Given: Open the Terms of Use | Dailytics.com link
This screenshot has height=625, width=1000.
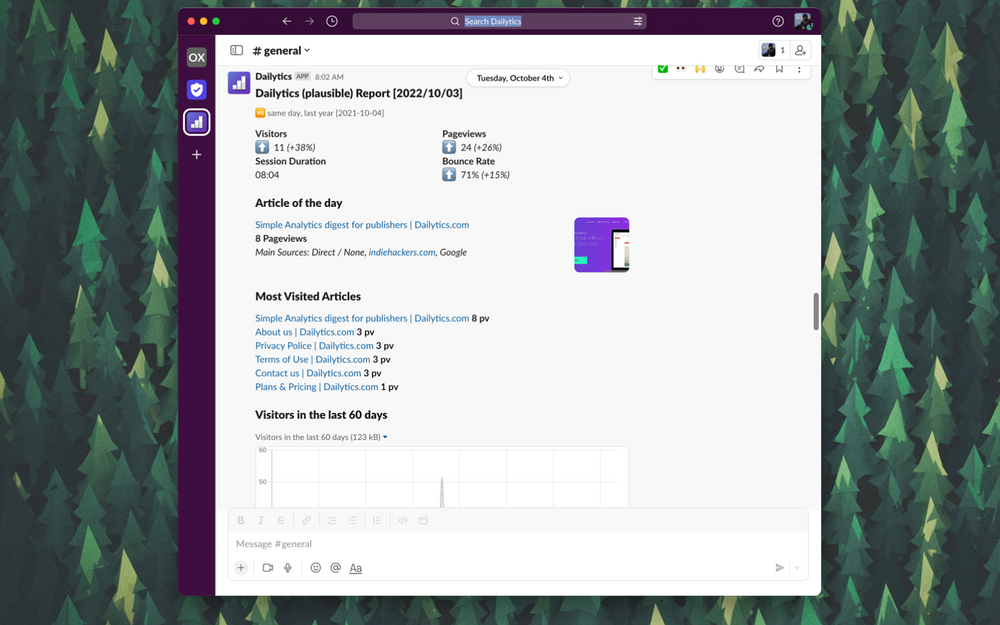Looking at the screenshot, I should coord(312,359).
